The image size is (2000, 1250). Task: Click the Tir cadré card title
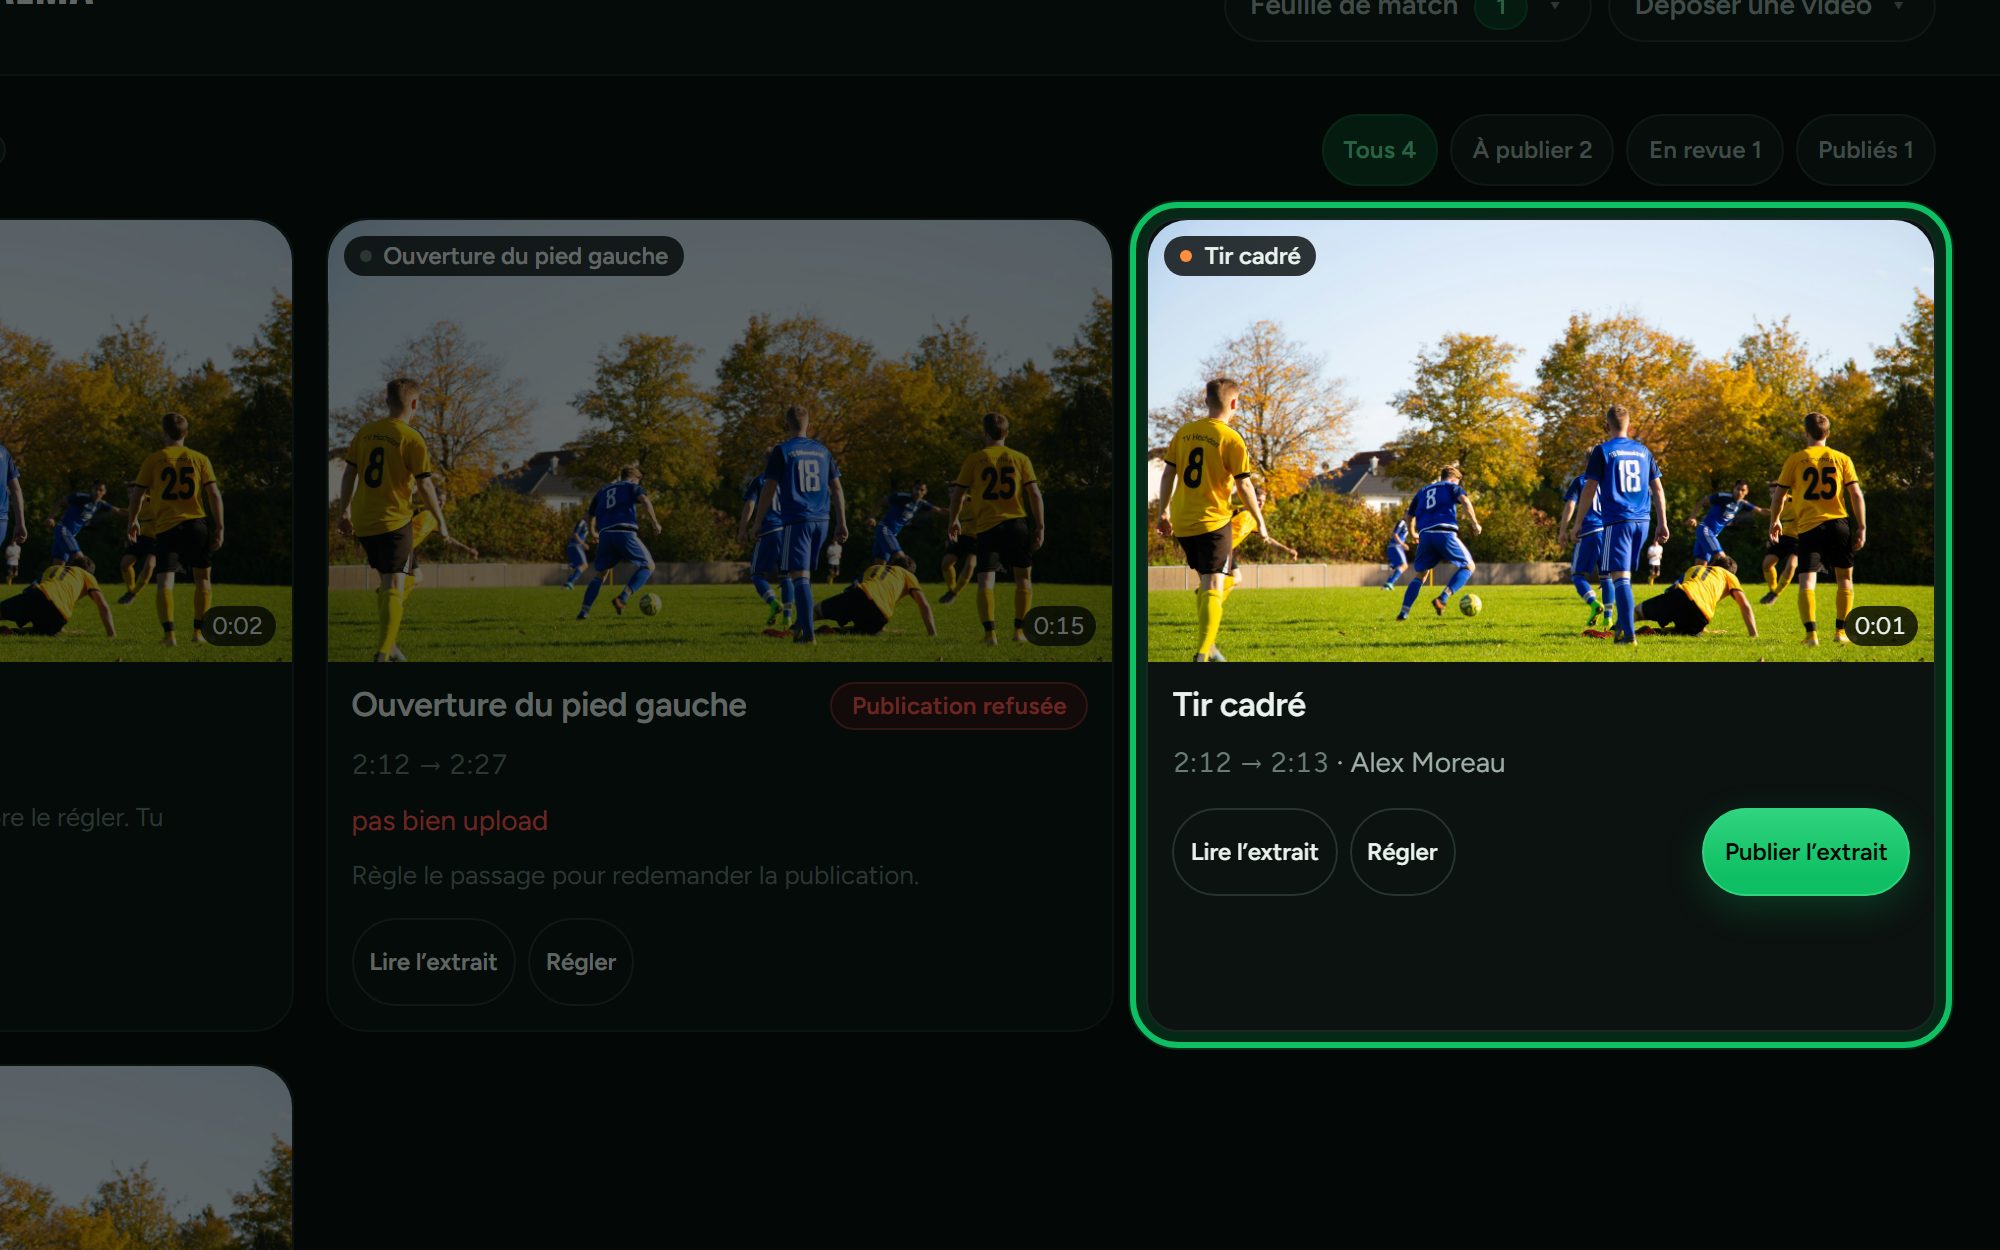click(1239, 705)
